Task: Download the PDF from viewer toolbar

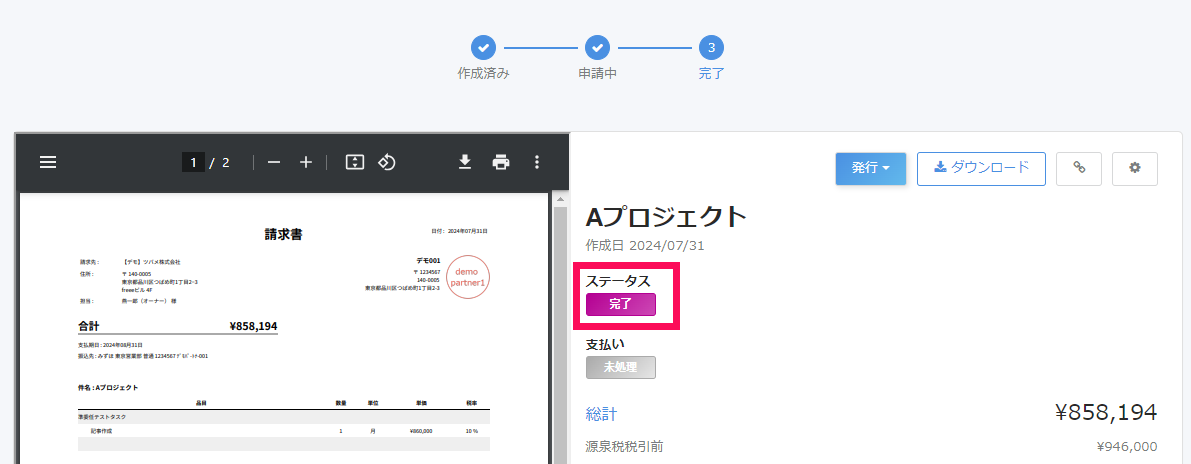Action: click(465, 162)
